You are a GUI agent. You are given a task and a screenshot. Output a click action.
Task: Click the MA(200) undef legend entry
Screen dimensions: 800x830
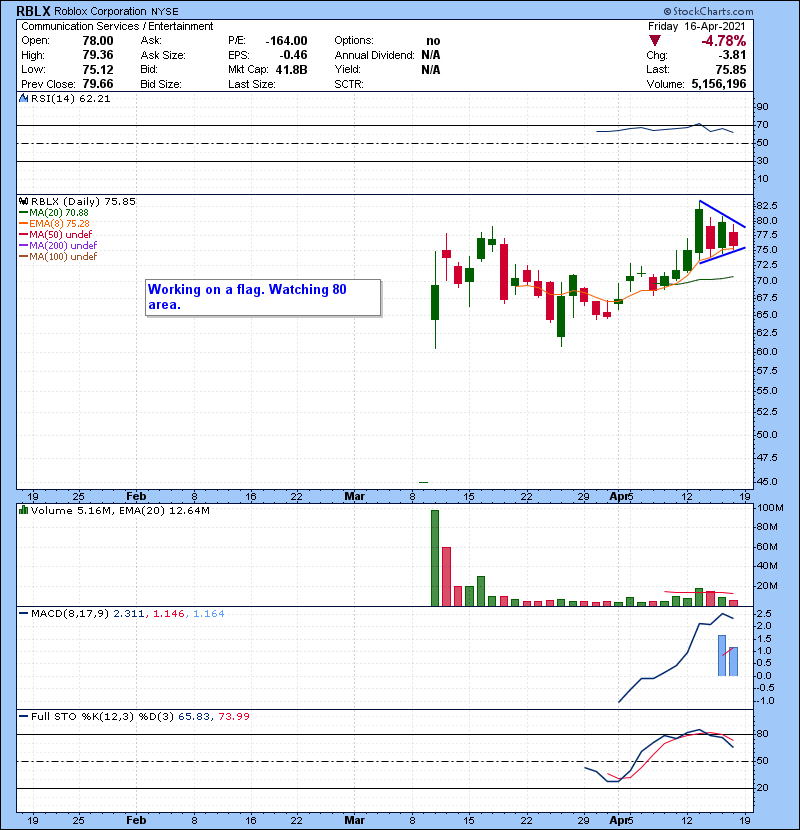click(58, 246)
